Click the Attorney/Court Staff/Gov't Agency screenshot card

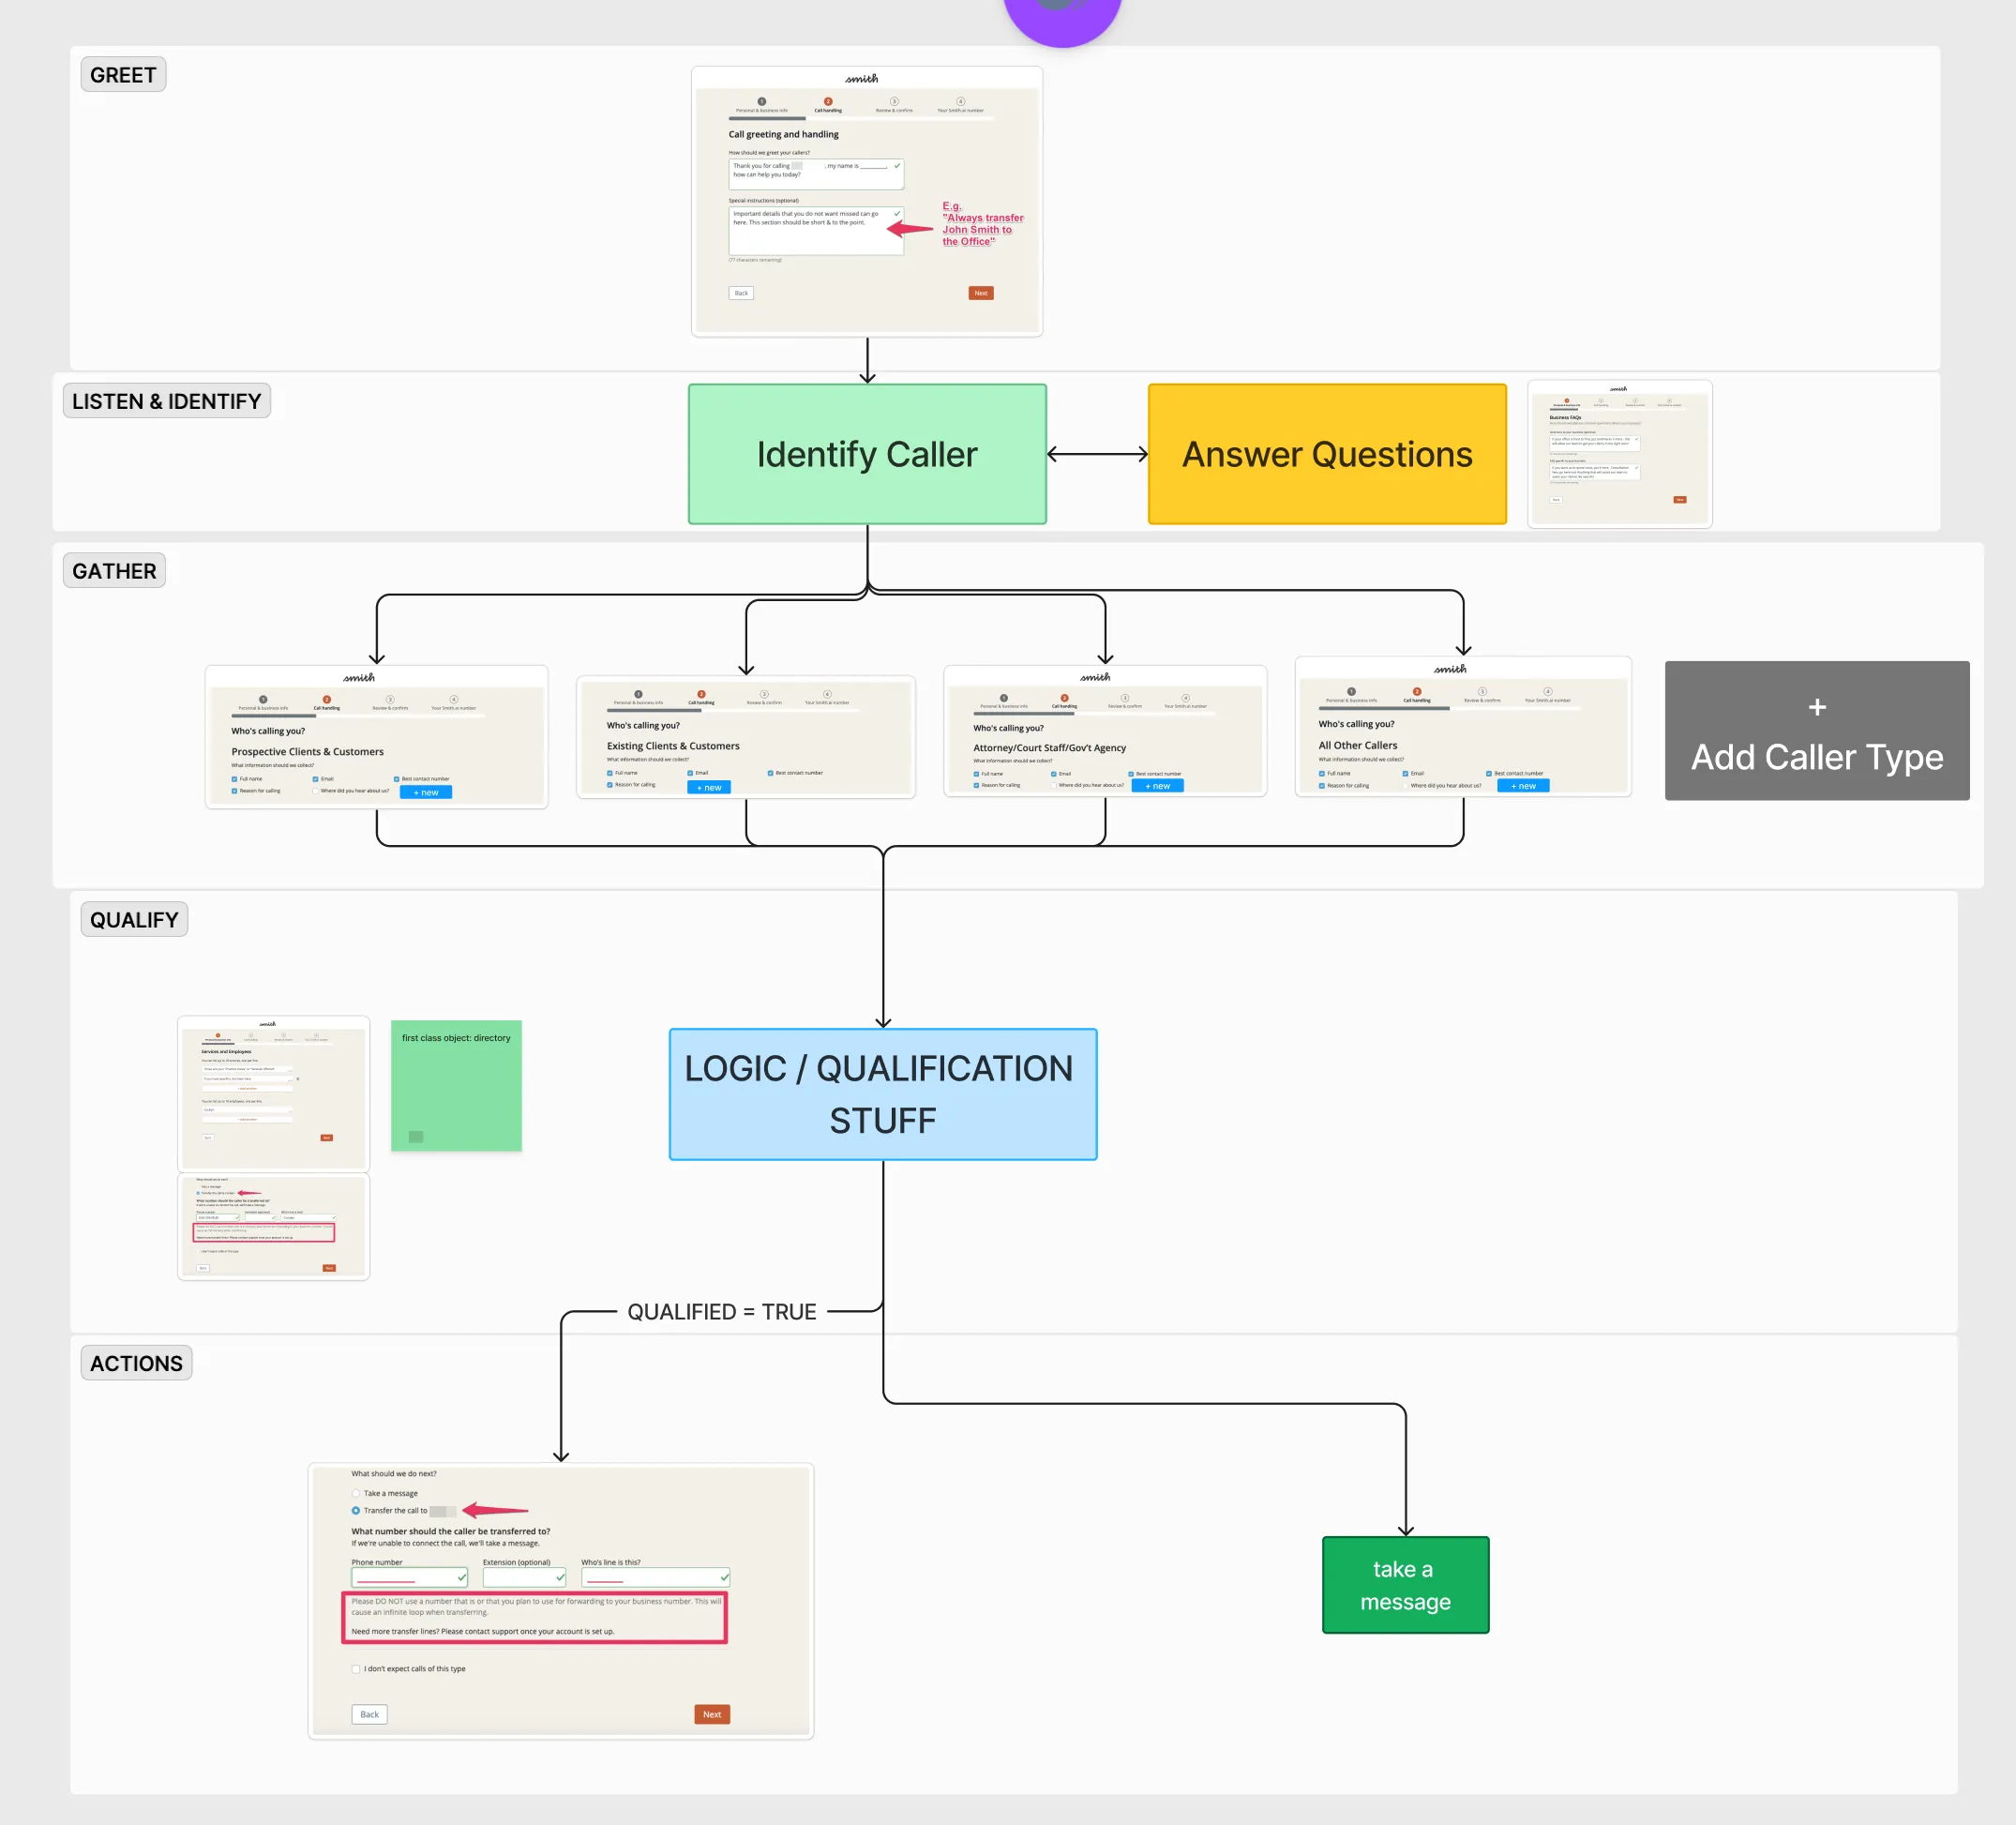click(1105, 731)
